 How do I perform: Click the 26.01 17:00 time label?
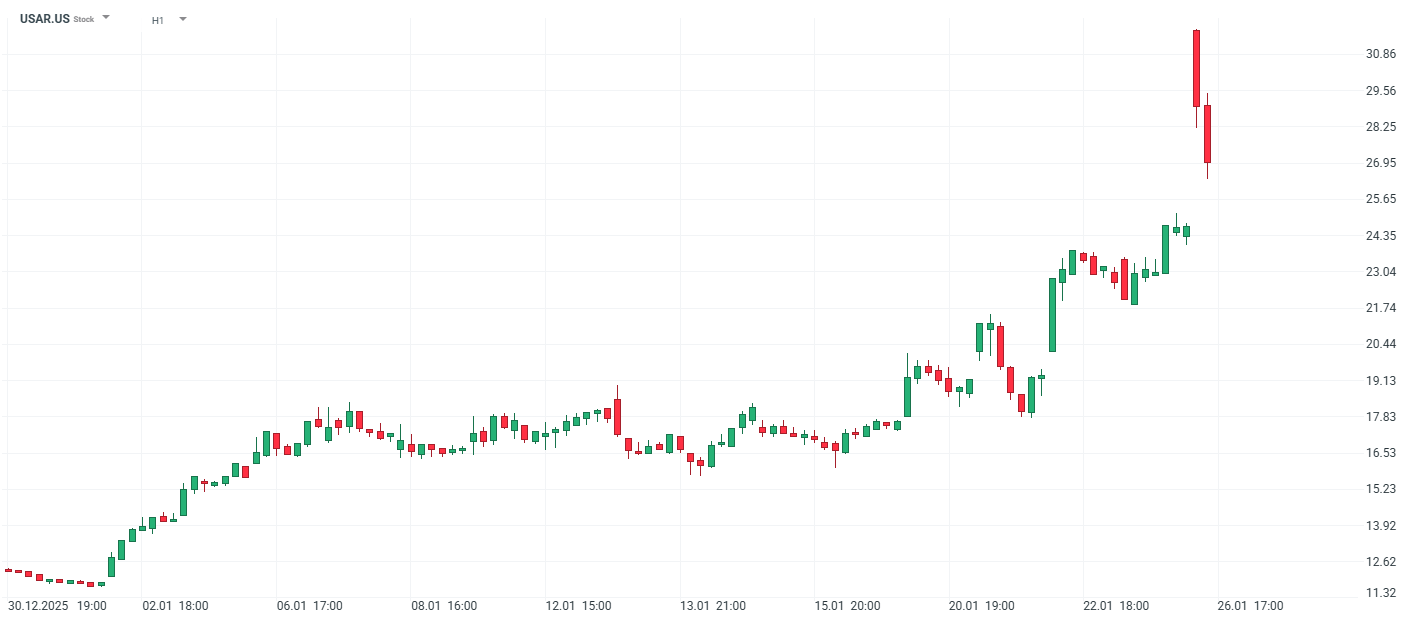(1251, 606)
